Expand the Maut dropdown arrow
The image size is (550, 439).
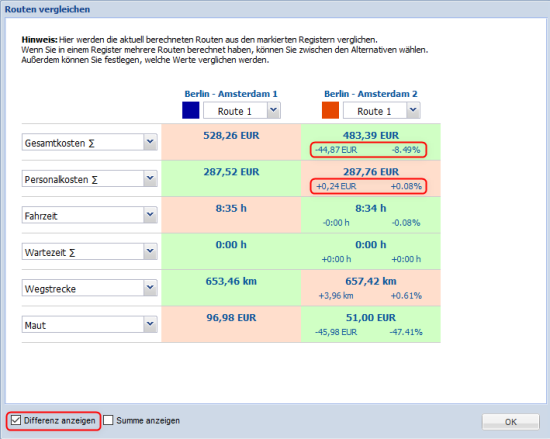150,324
